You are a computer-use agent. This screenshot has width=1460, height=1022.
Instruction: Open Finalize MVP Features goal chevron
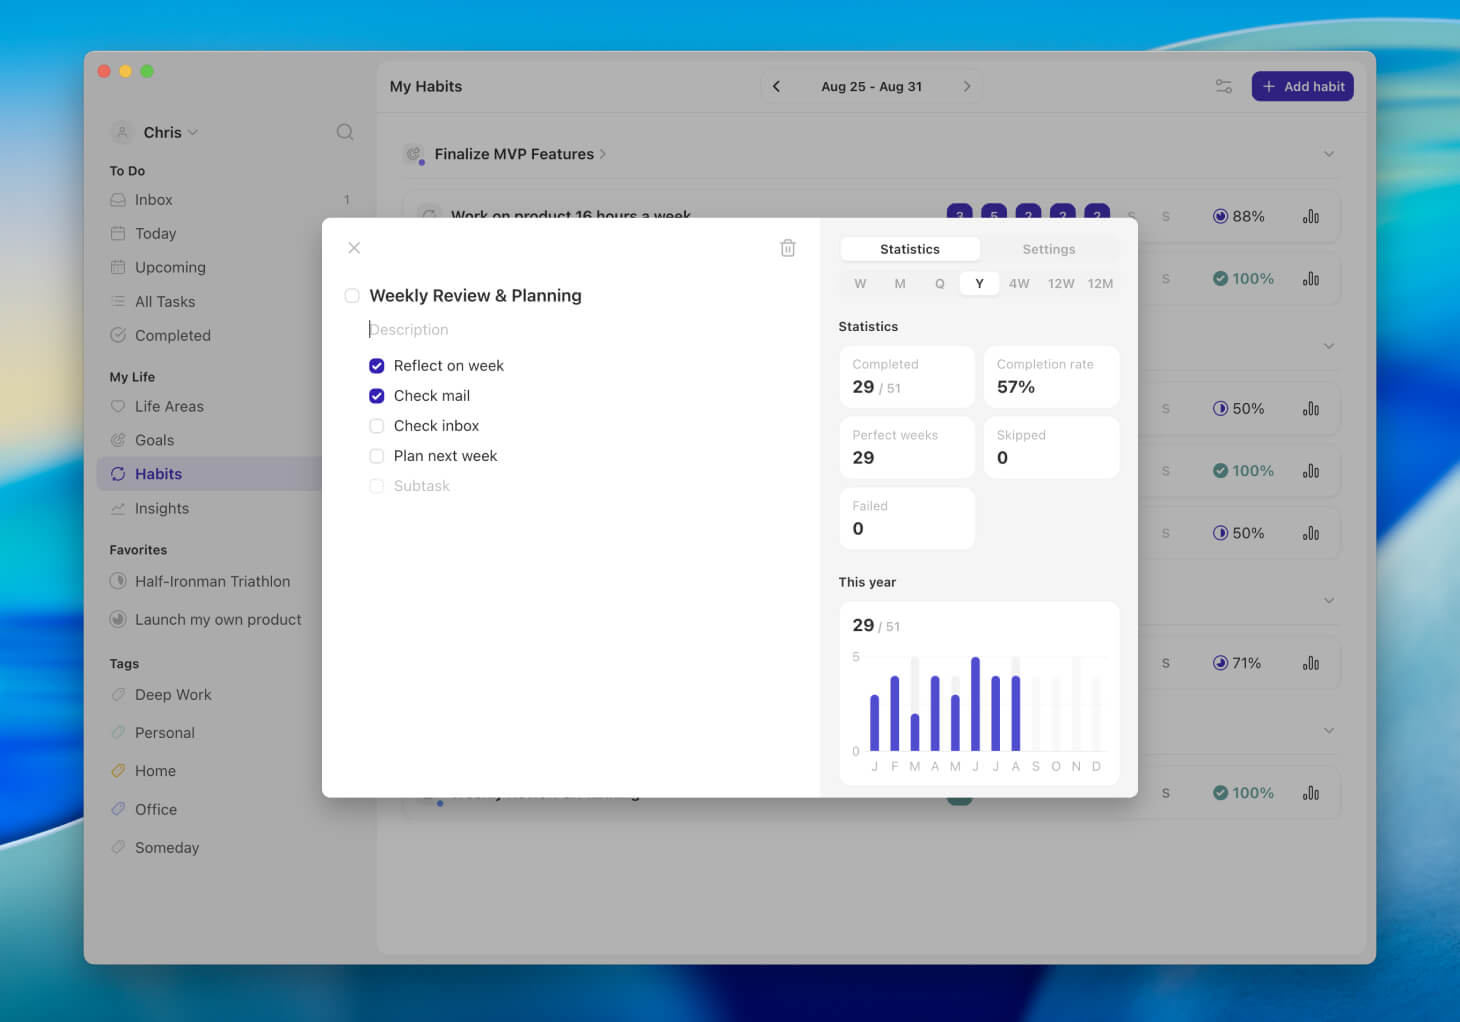click(x=603, y=154)
